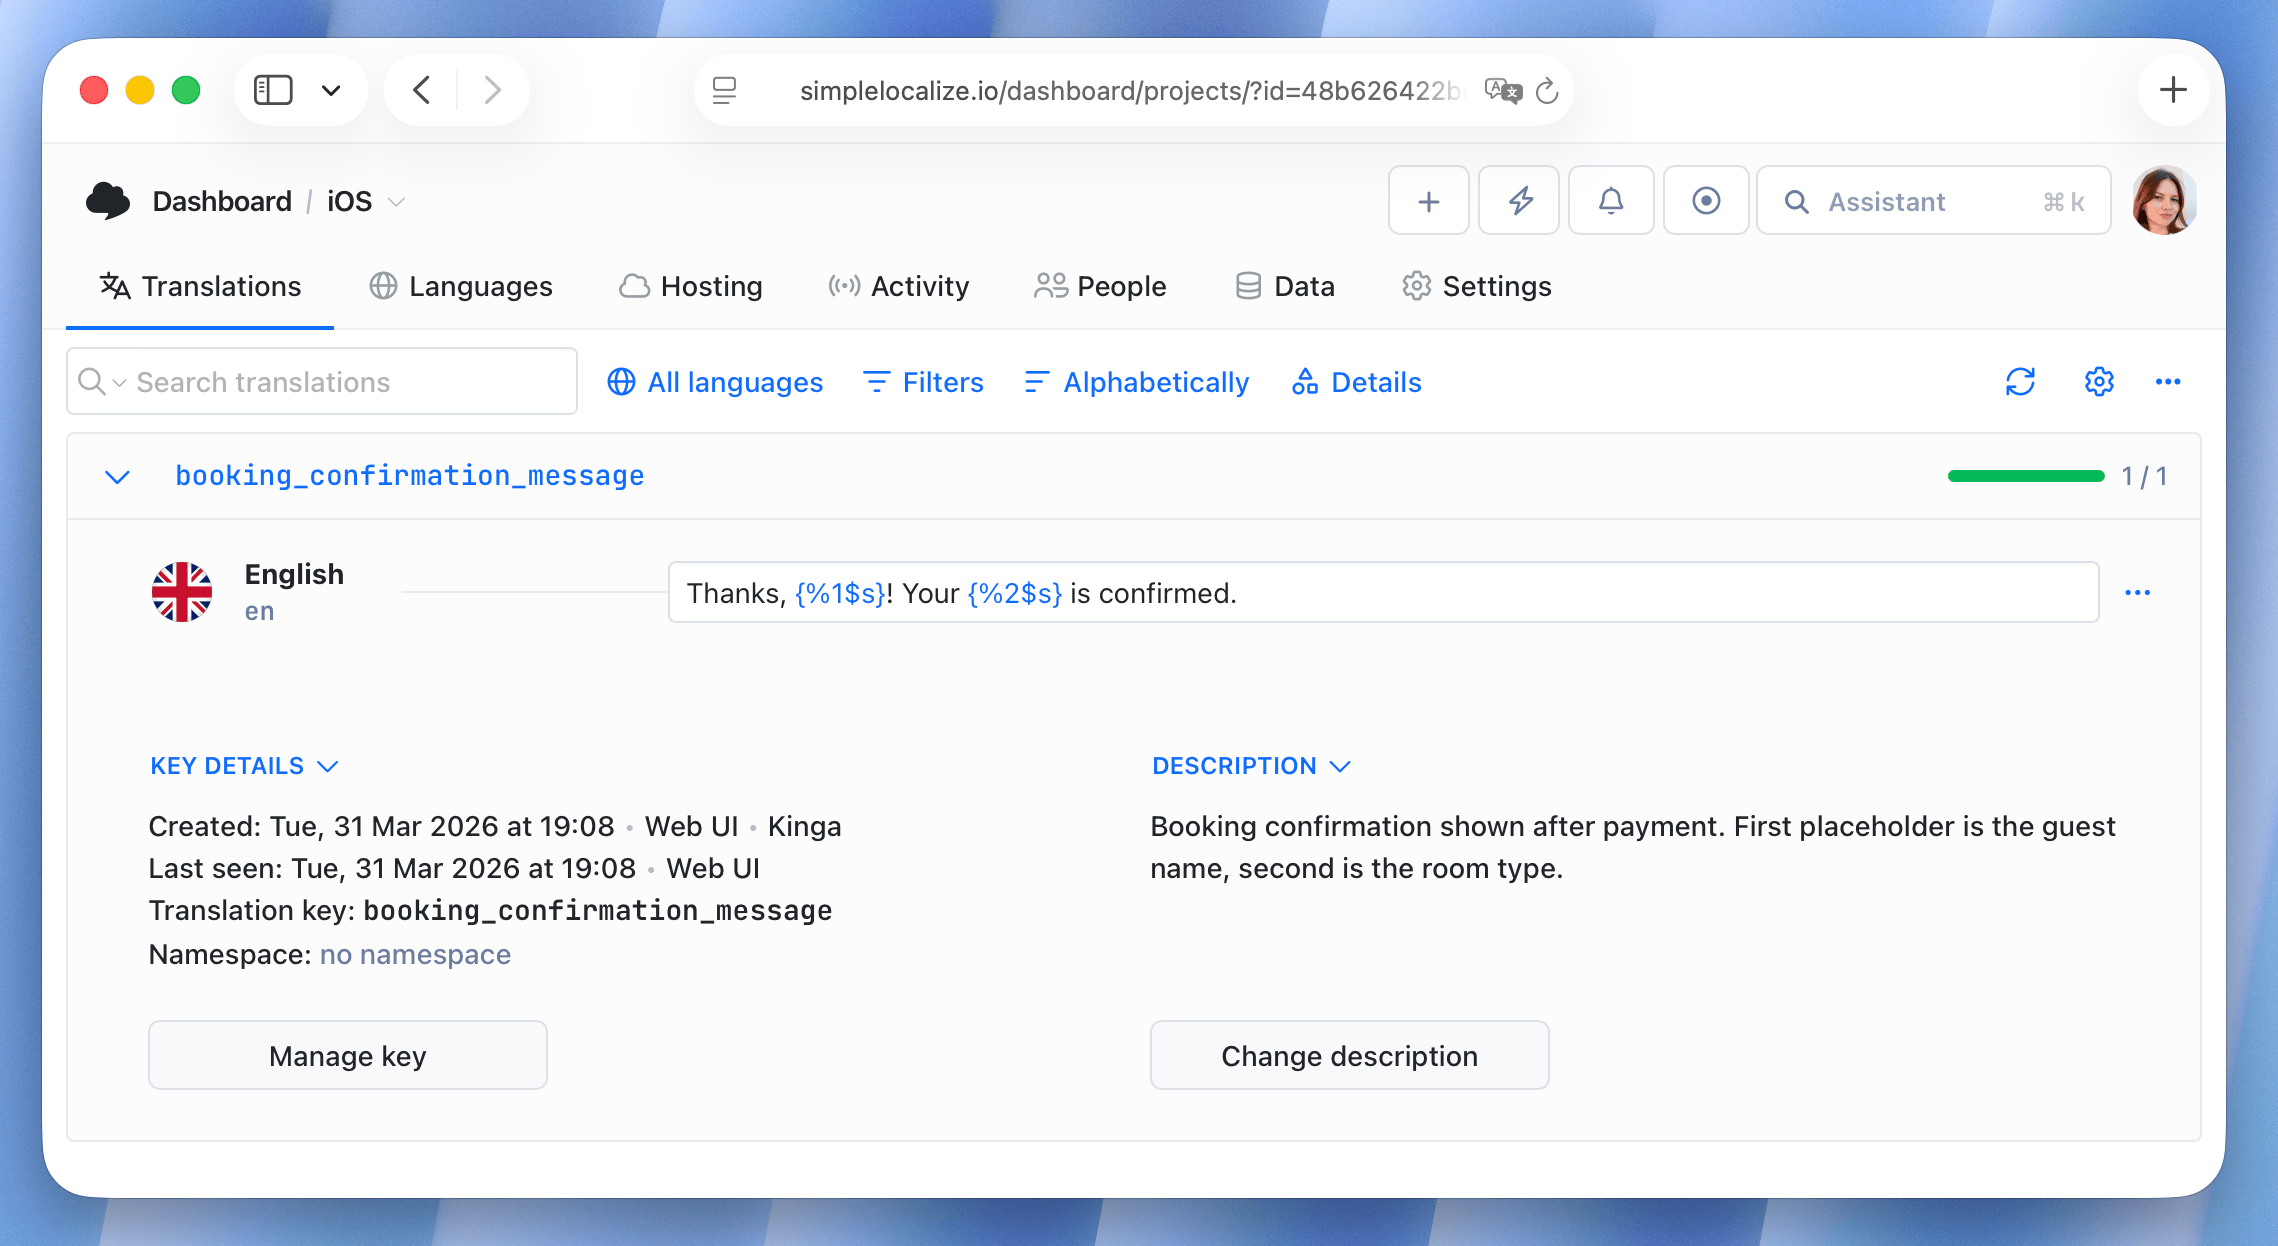Refresh translations with the sync icon
2278x1246 pixels.
coord(2020,381)
